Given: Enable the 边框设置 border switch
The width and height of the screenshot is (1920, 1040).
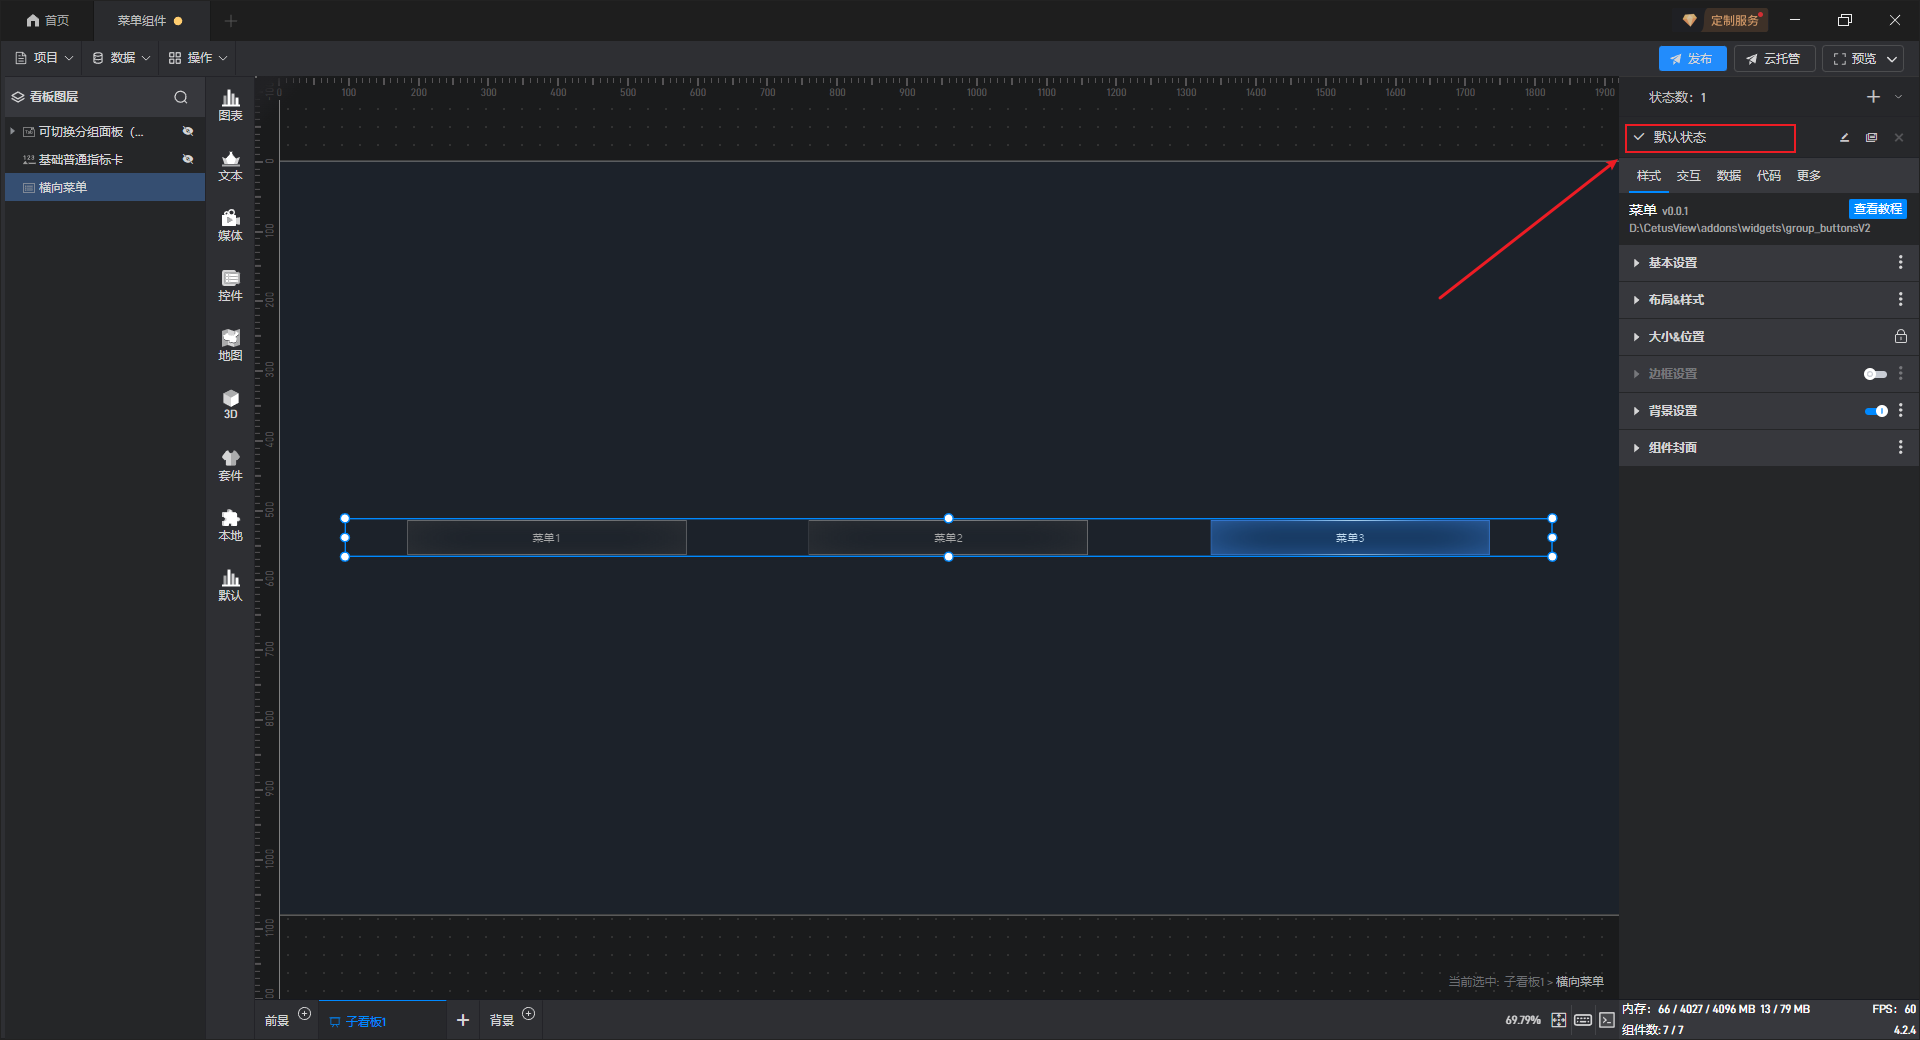Looking at the screenshot, I should [x=1875, y=374].
